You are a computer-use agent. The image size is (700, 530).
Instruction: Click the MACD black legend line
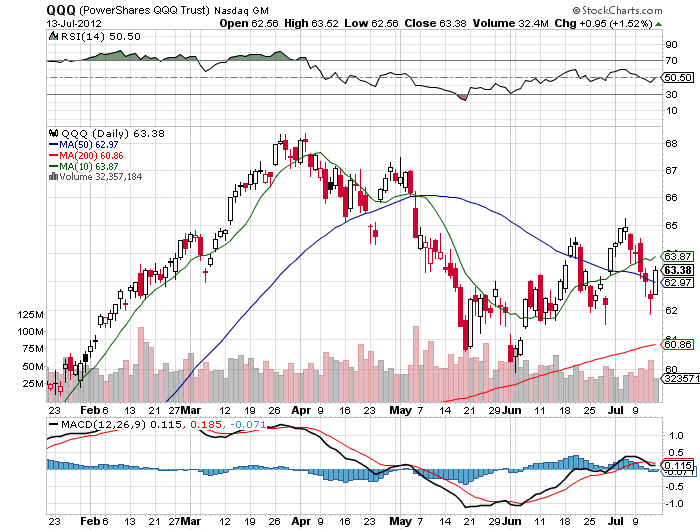pos(53,424)
